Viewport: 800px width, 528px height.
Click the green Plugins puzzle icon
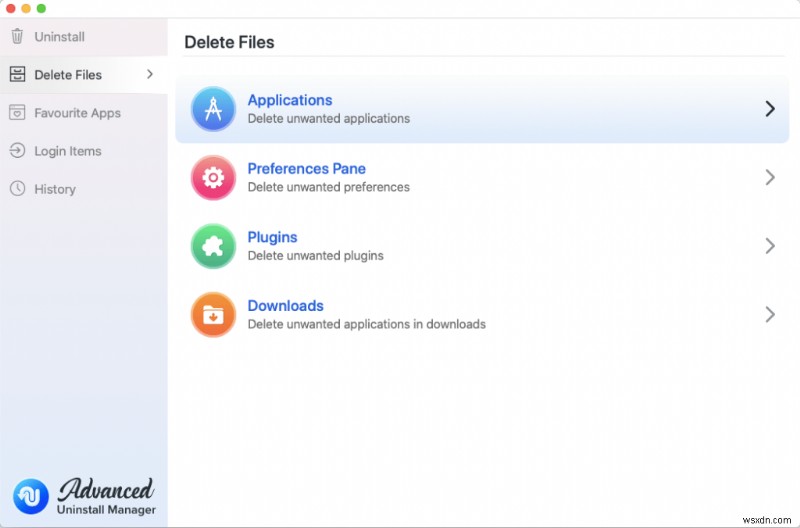(213, 246)
